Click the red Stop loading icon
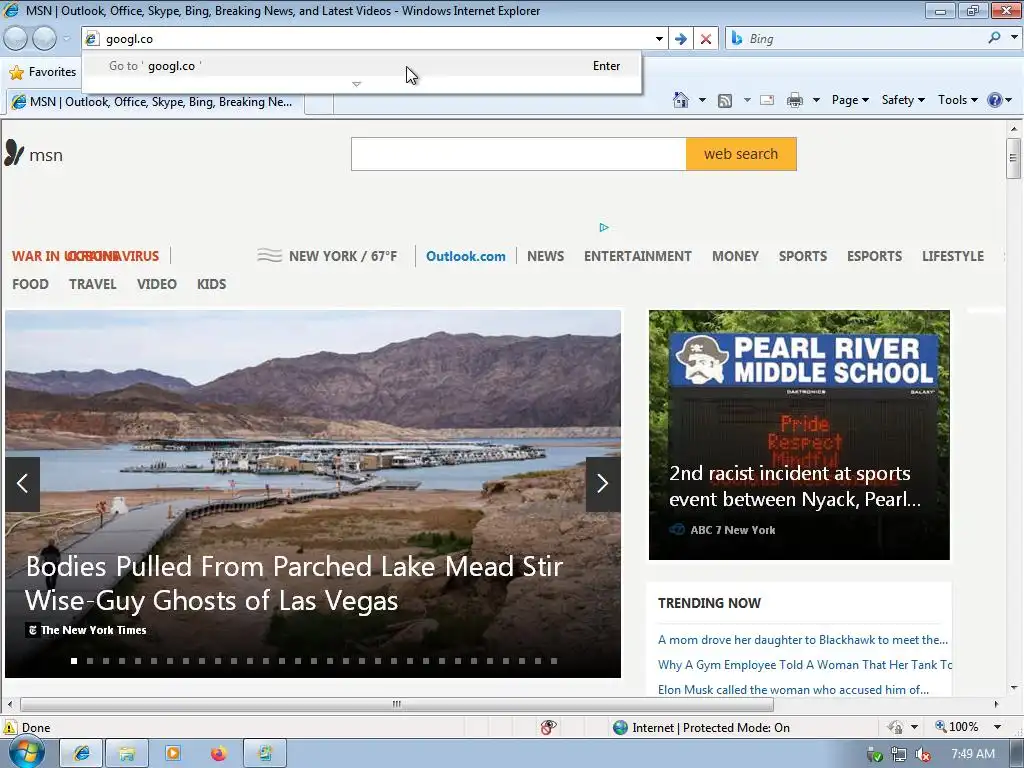The height and width of the screenshot is (768, 1024). [705, 39]
